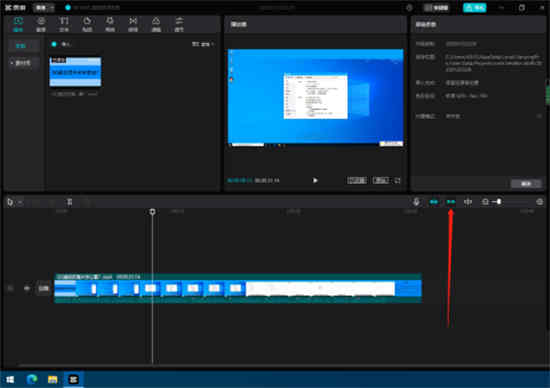Select the Adjustment icon in the top toolbar
Image resolution: width=550 pixels, height=388 pixels.
point(179,24)
